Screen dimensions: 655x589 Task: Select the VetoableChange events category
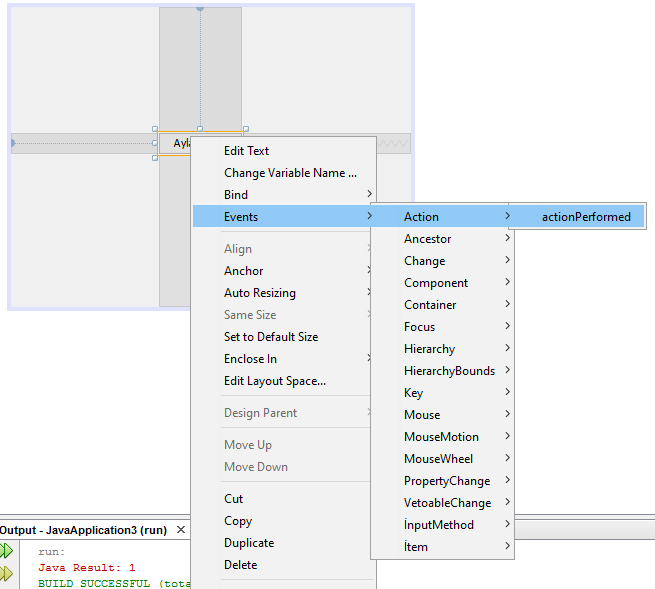click(442, 503)
